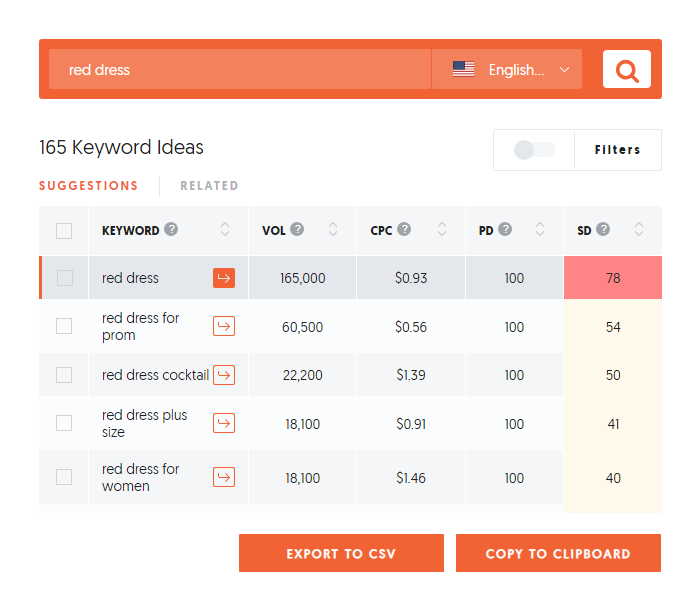Click the orange search magnifier button
The width and height of the screenshot is (696, 595).
[627, 69]
